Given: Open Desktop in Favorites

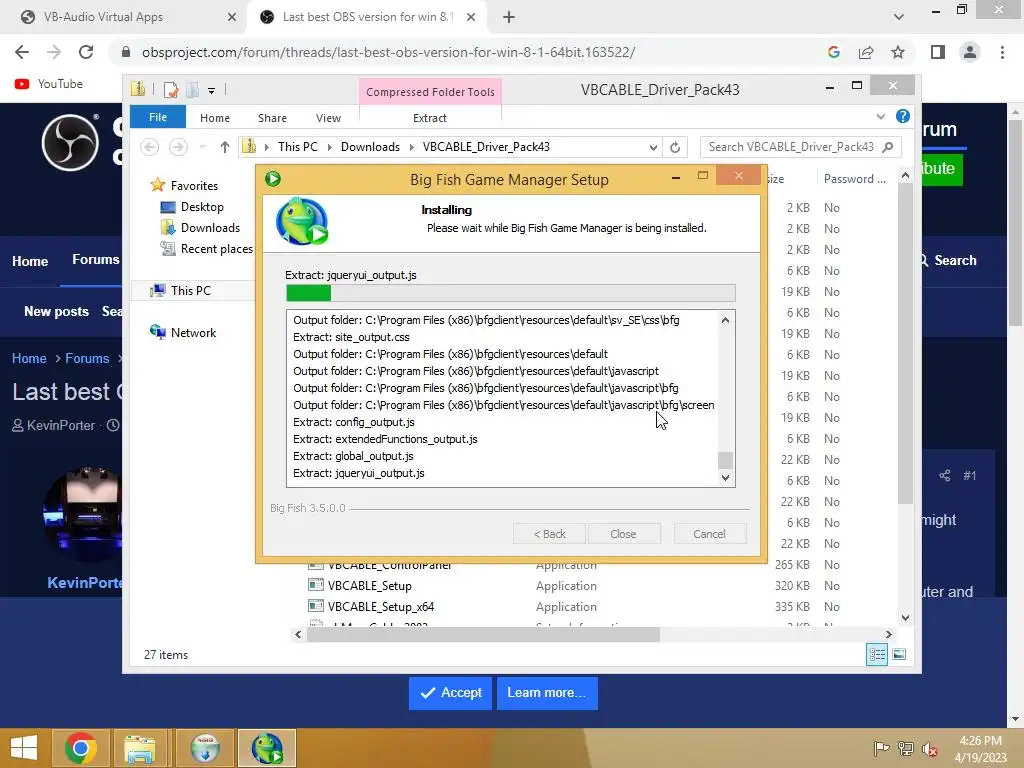Looking at the screenshot, I should (x=202, y=207).
